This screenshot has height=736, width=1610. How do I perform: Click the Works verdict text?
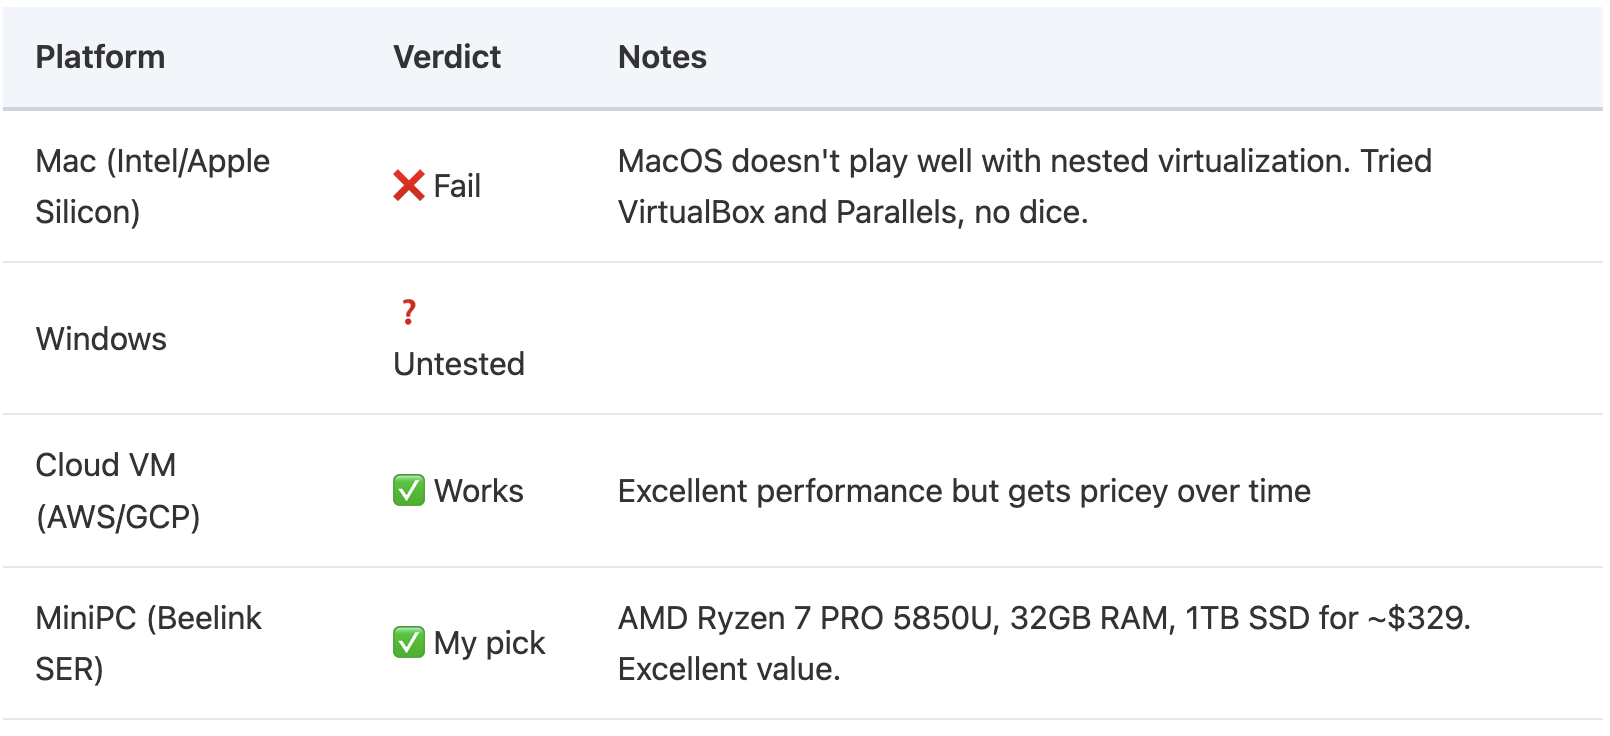tap(479, 491)
